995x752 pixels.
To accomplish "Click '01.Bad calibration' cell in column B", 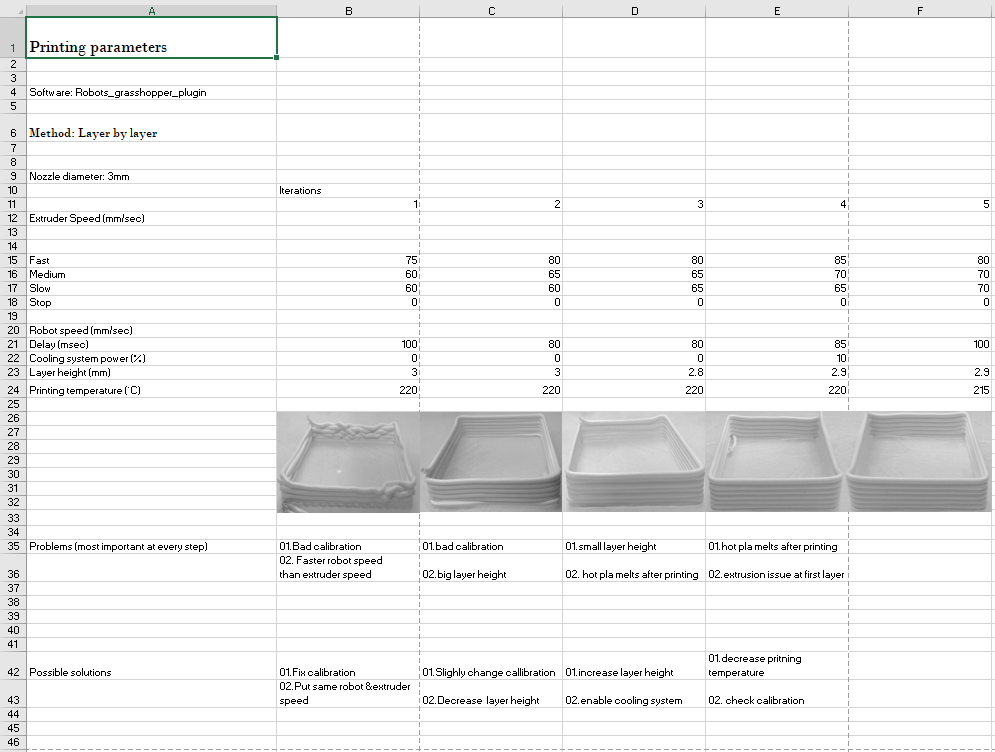I will pos(348,546).
